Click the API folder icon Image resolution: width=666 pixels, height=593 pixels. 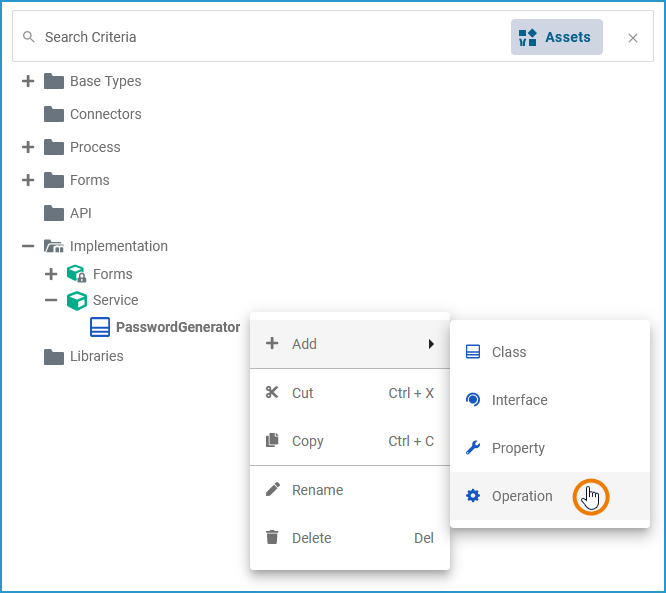pos(54,213)
